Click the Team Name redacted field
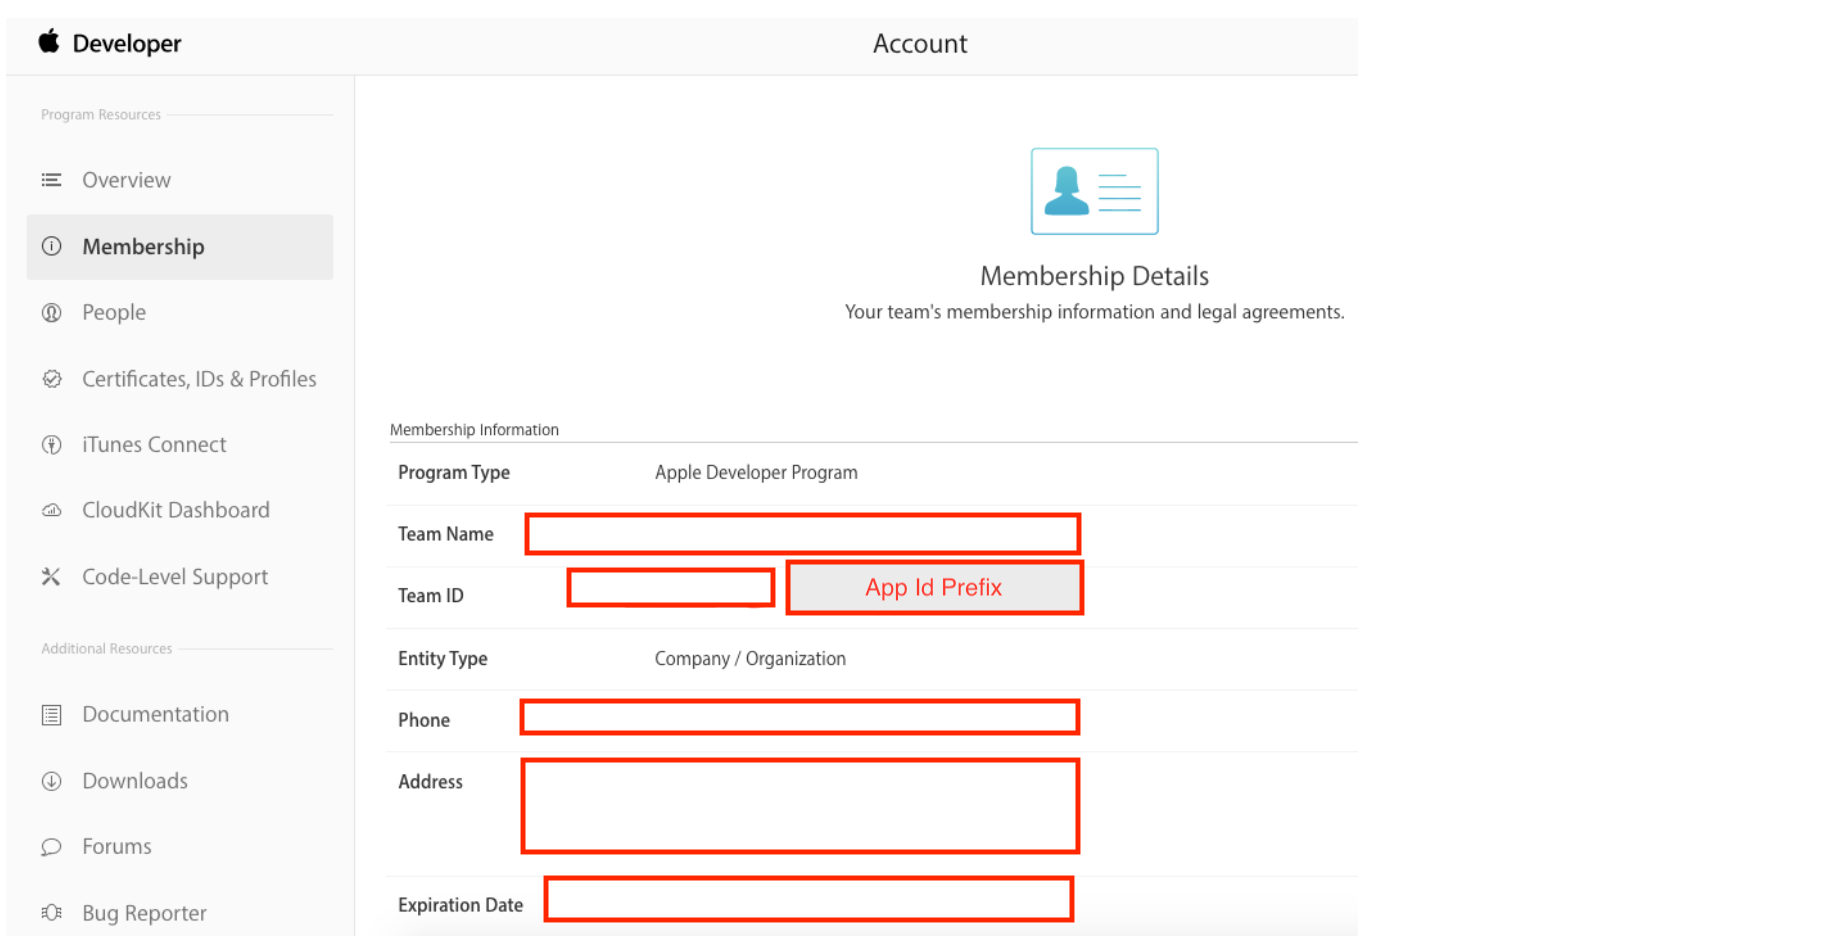1832x950 pixels. click(x=802, y=534)
